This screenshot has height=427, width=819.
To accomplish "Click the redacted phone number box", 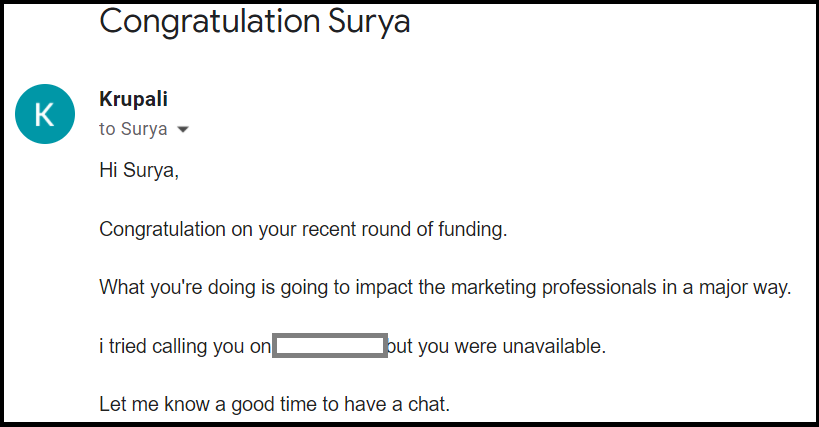I will (x=330, y=346).
